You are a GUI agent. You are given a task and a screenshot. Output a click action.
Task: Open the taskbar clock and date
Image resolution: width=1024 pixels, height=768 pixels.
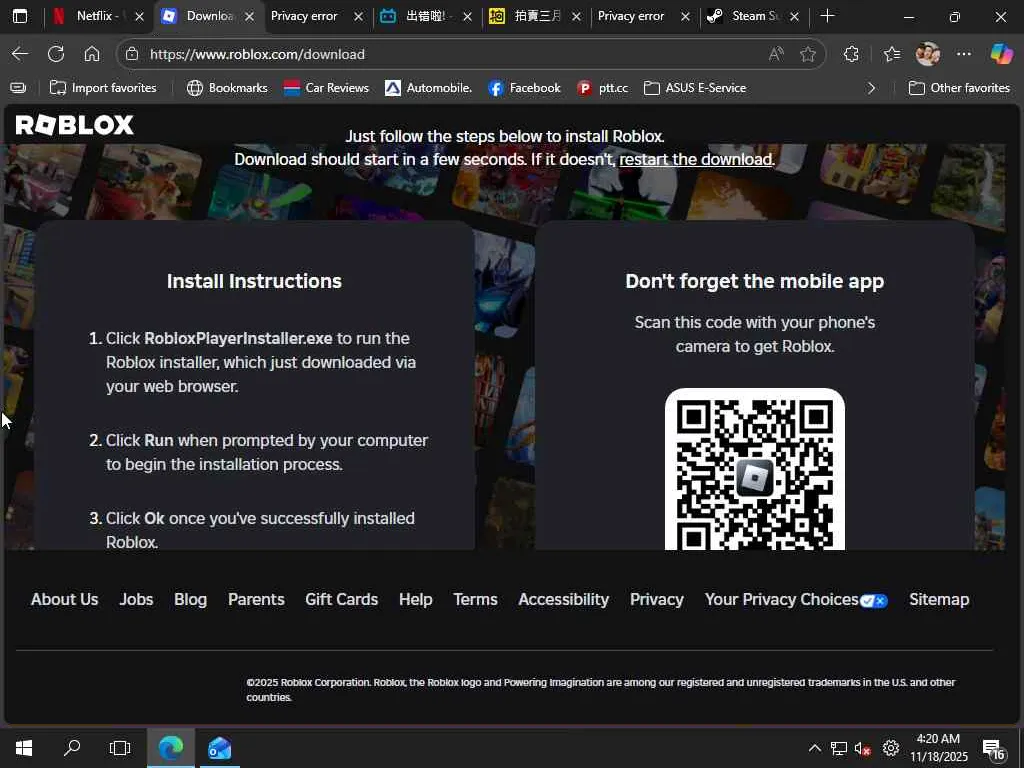coord(938,748)
